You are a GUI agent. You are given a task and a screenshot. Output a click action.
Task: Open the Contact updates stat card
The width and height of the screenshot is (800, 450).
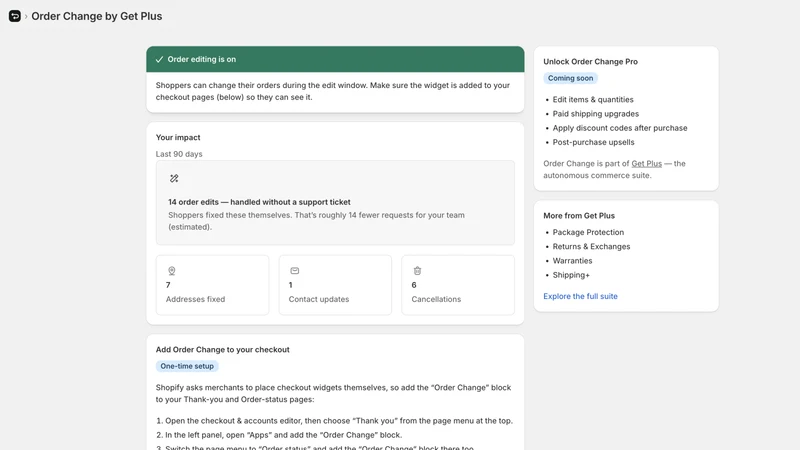pos(335,285)
